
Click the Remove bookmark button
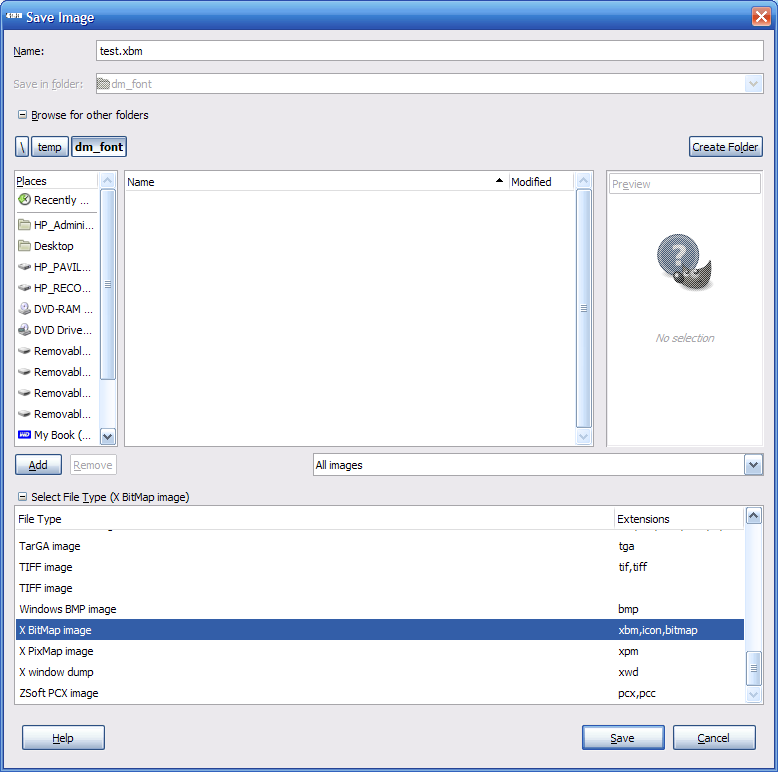93,465
